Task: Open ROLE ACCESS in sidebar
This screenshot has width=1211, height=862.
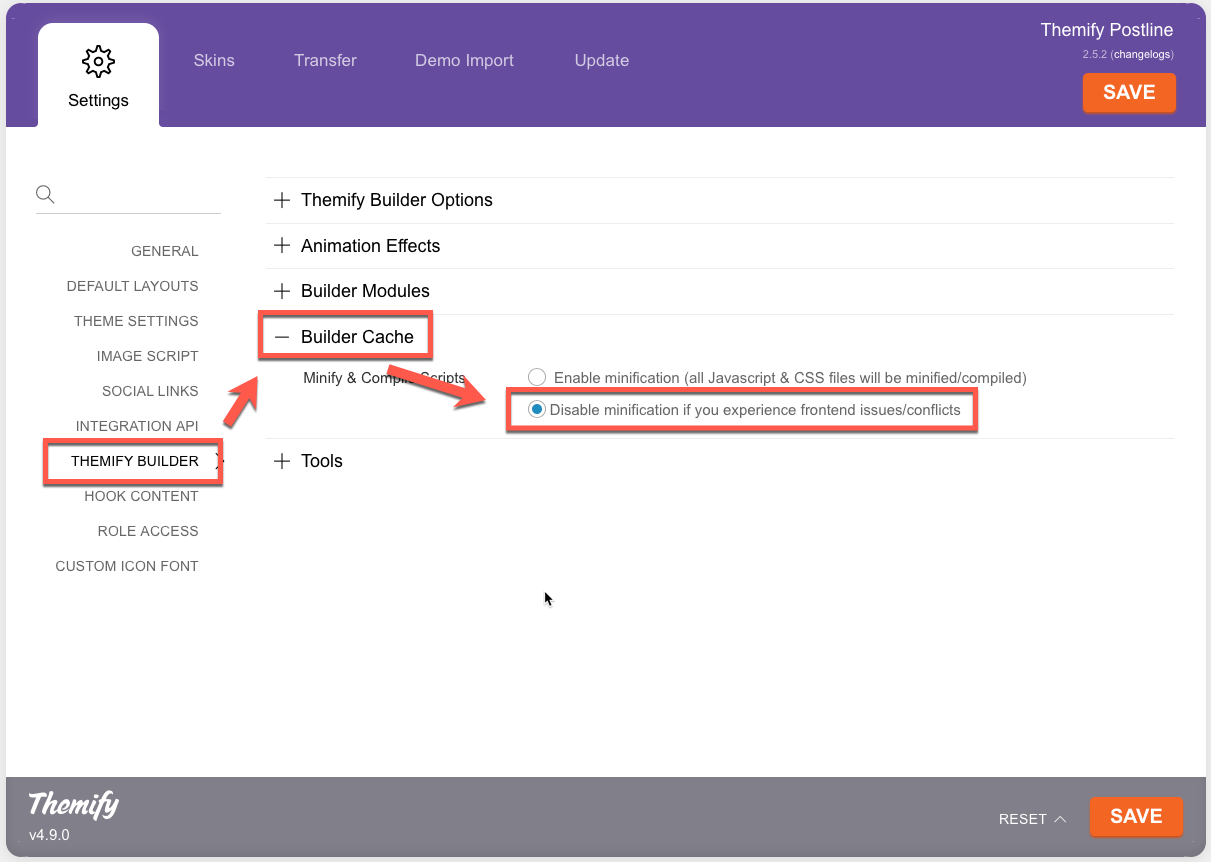Action: 148,531
